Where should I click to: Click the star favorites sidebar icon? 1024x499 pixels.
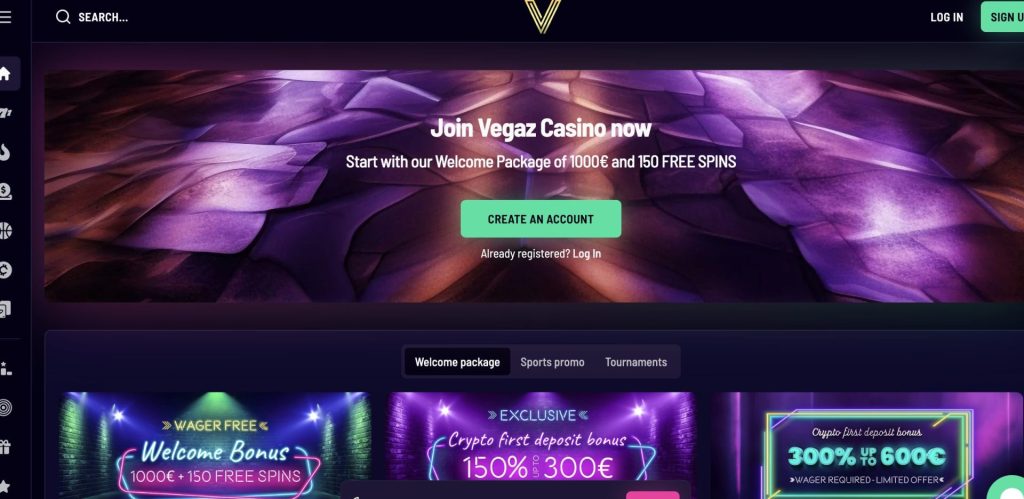point(5,487)
